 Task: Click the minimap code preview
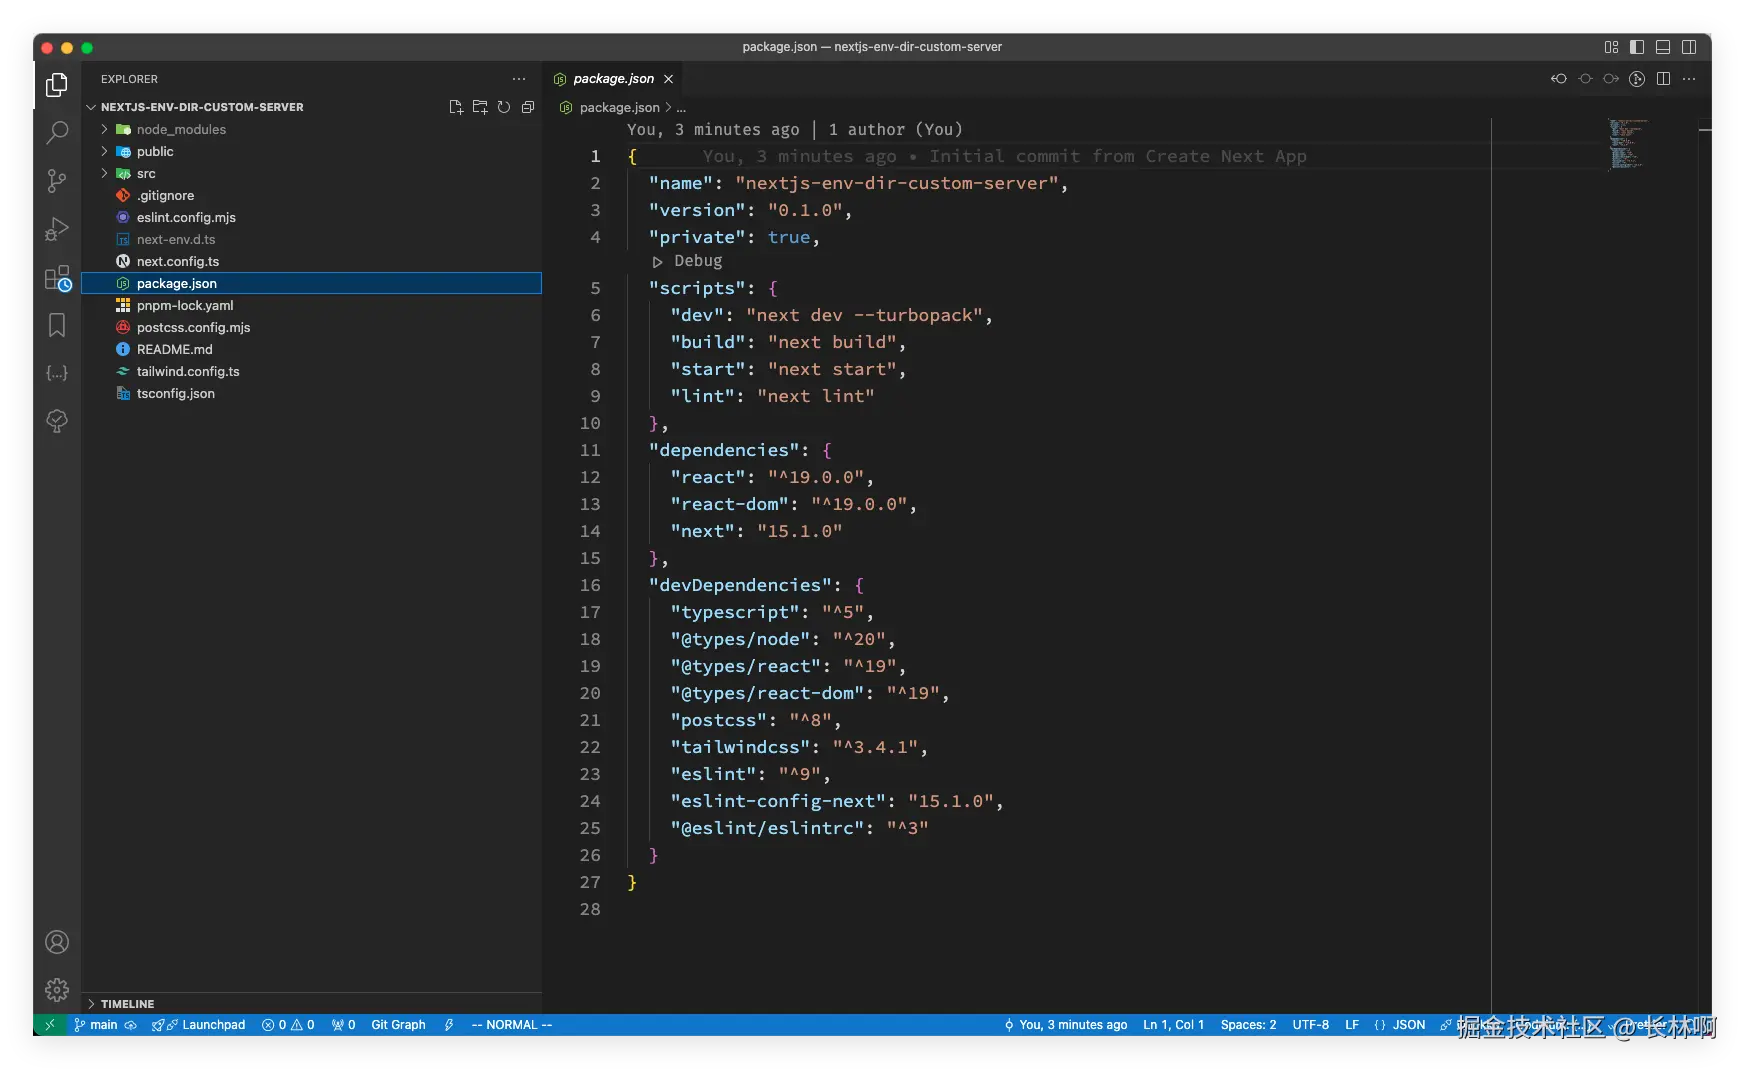(x=1627, y=144)
